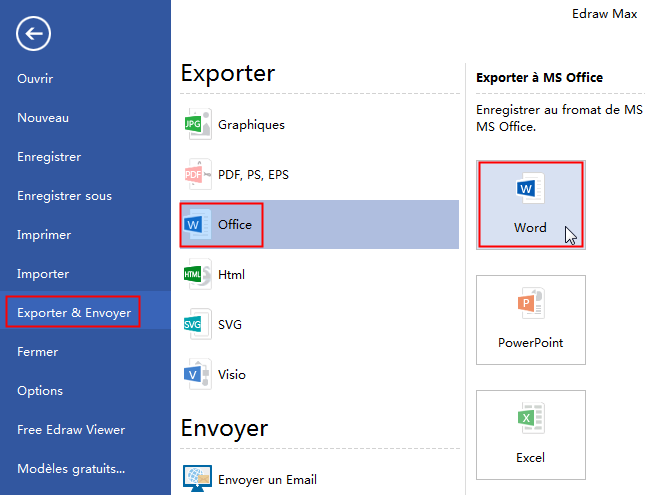Open the Exporter & Envoyer section

74,313
